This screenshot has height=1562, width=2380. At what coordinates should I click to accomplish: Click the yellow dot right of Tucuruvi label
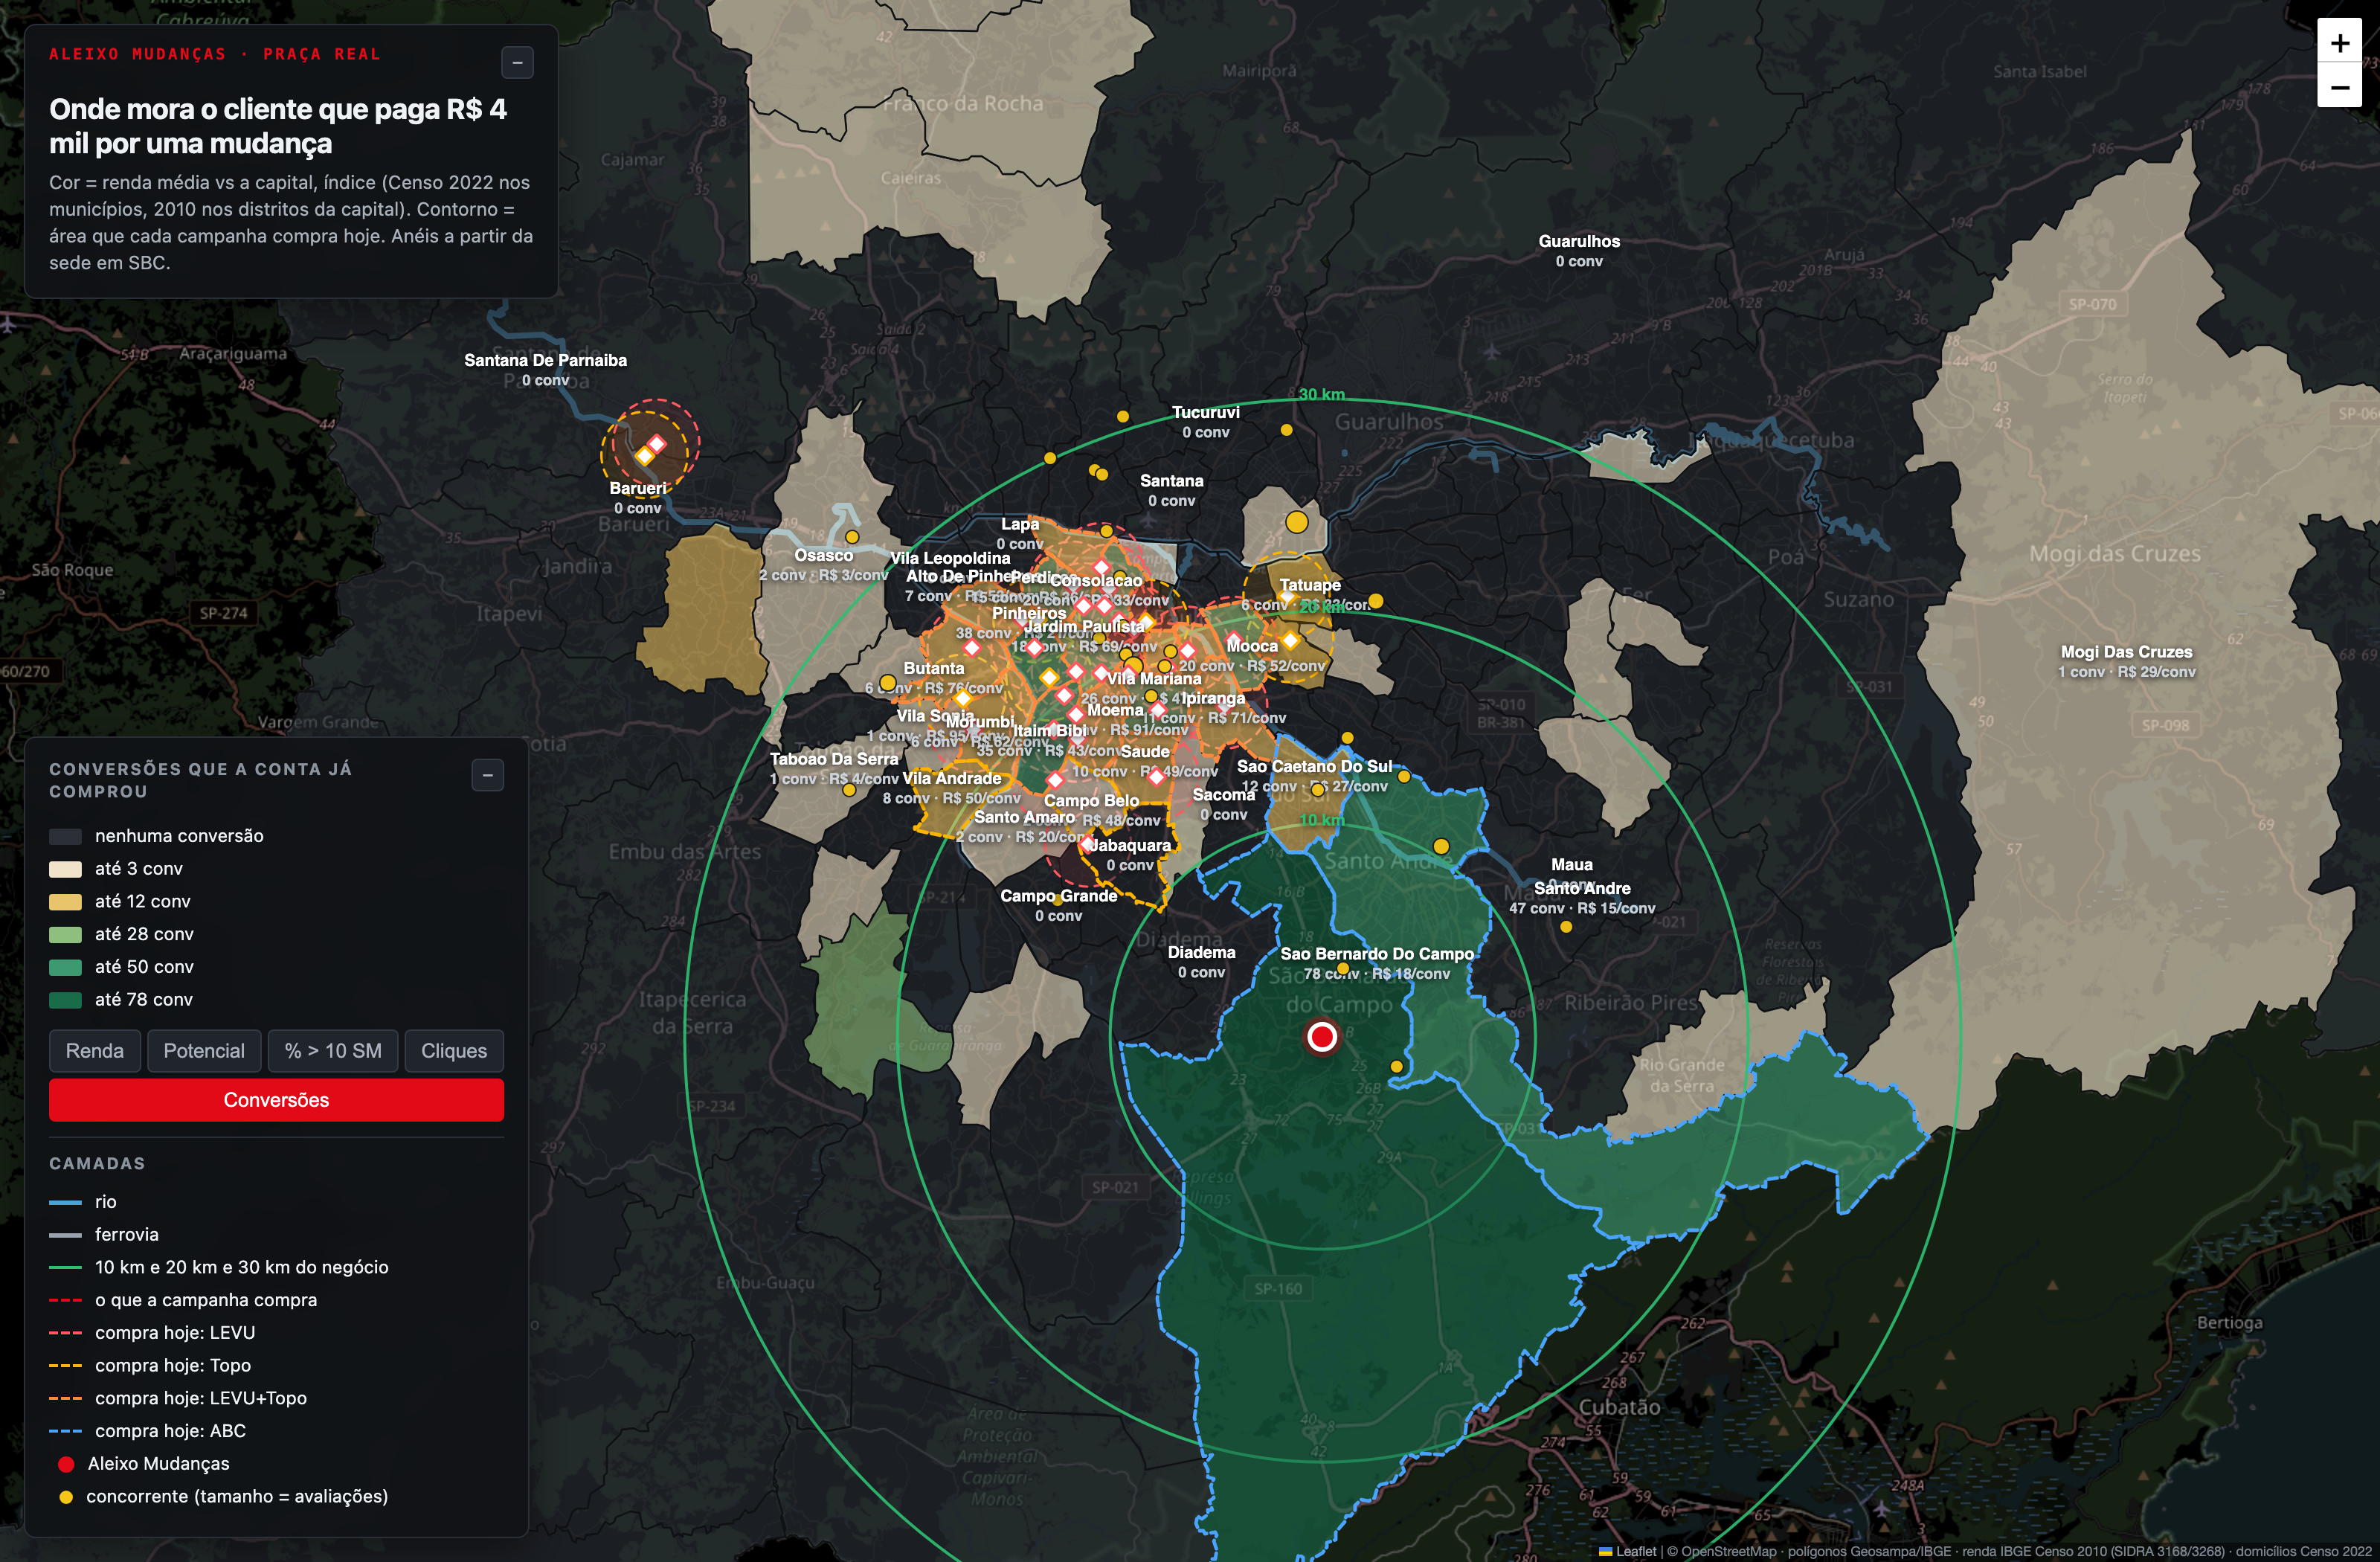pos(1286,430)
